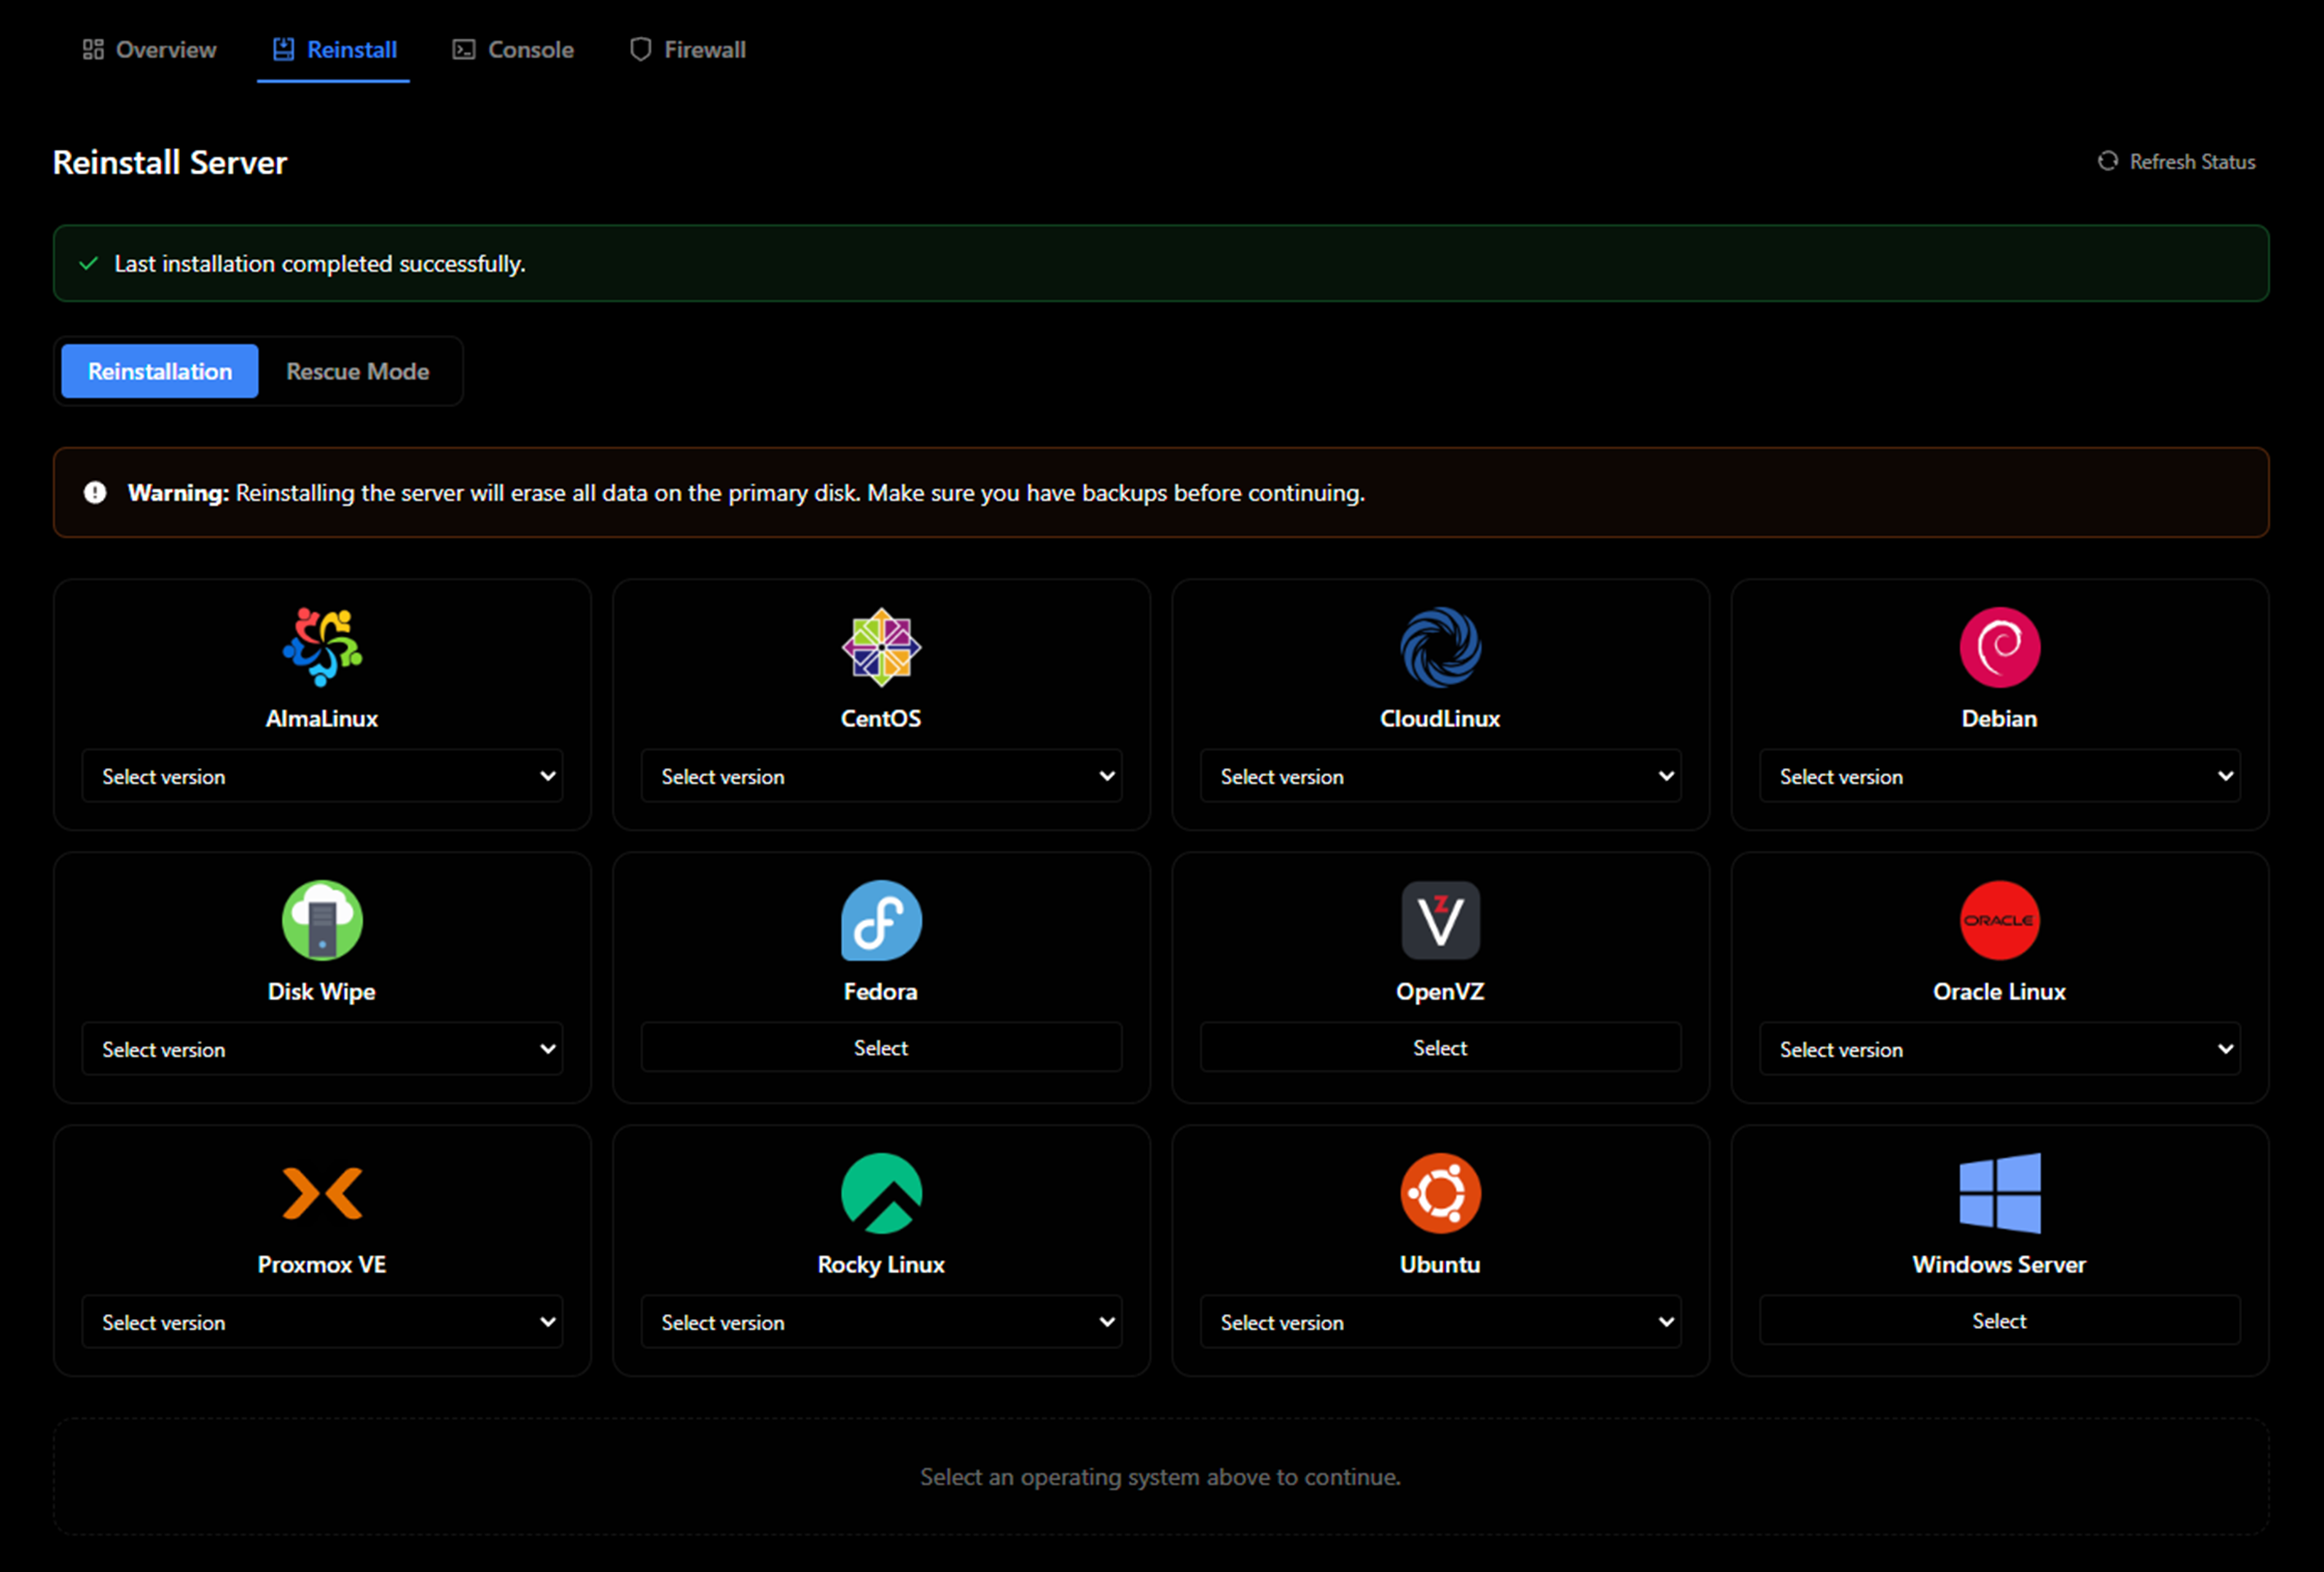
Task: Click the Reinstall Server heading
Action: click(170, 162)
